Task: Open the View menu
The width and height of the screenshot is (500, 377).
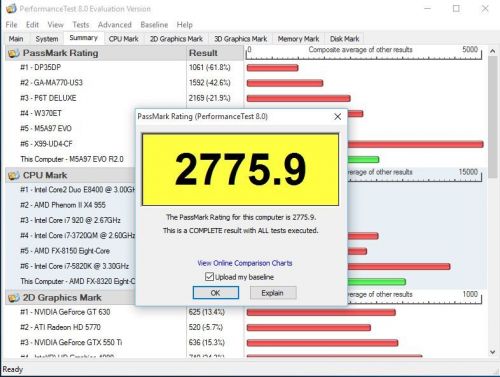Action: pos(55,25)
